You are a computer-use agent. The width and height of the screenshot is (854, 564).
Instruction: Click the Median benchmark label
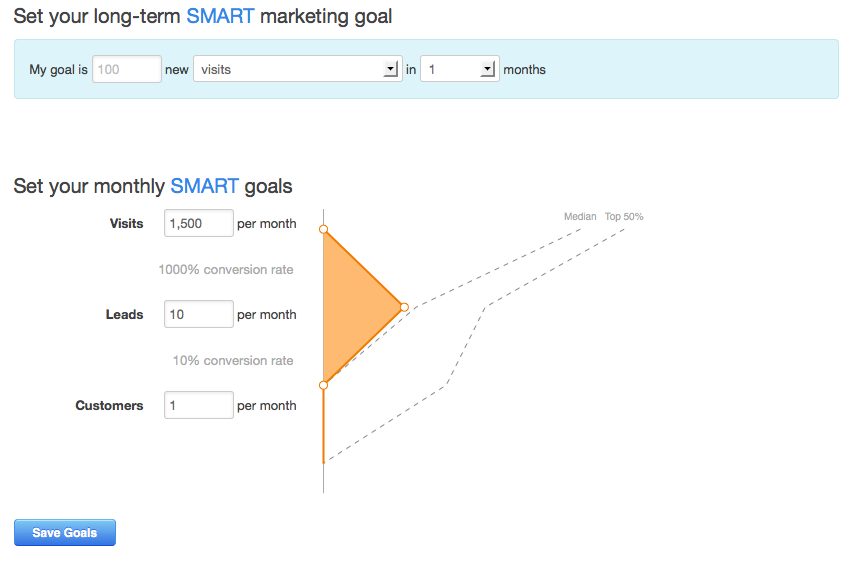(x=580, y=217)
